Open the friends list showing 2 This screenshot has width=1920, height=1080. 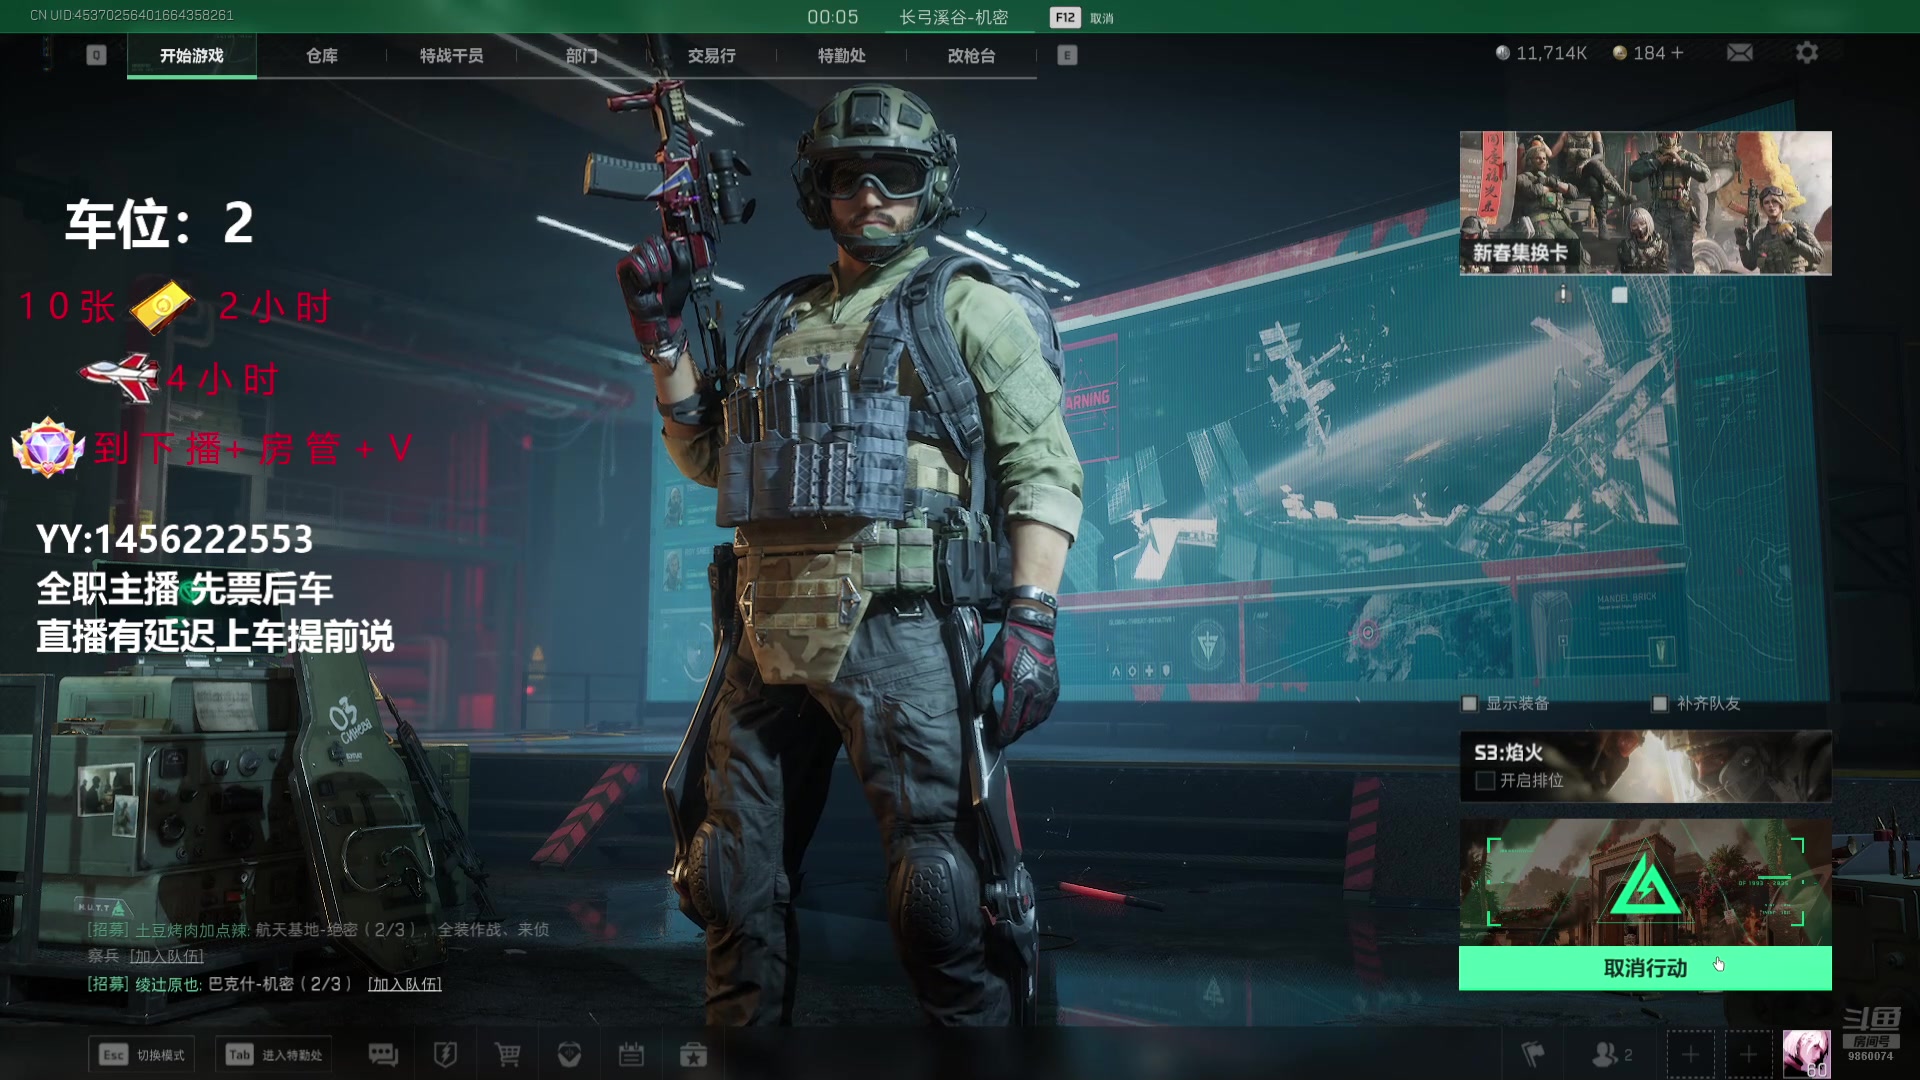click(1612, 1054)
